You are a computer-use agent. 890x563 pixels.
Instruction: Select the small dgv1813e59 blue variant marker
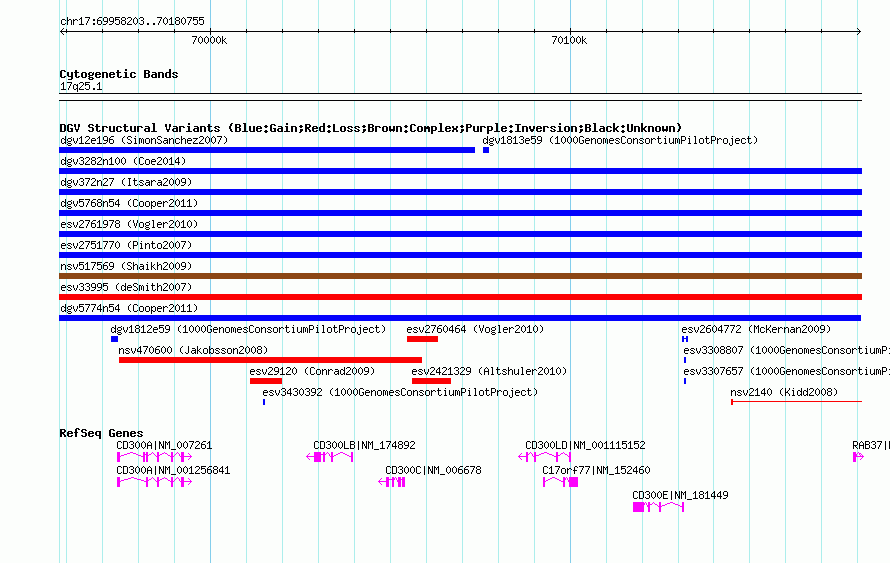486,150
